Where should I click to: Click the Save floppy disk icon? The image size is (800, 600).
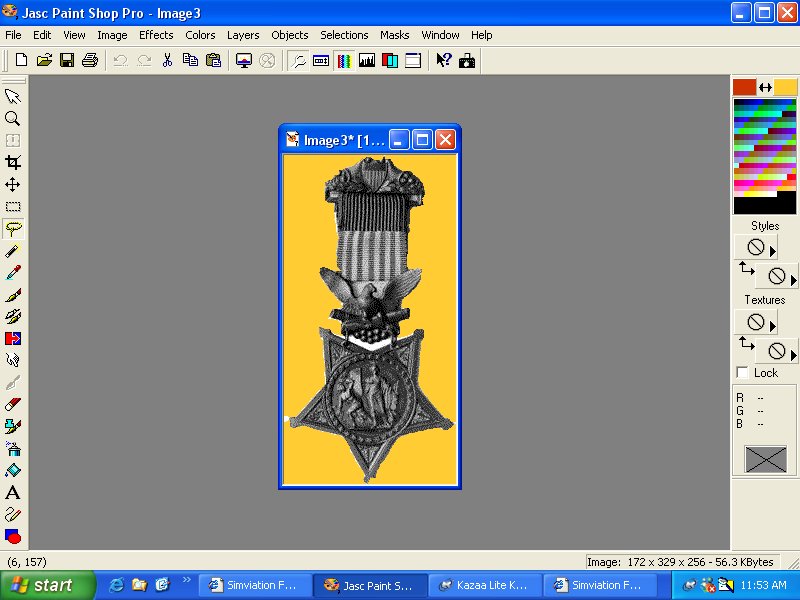tap(67, 60)
